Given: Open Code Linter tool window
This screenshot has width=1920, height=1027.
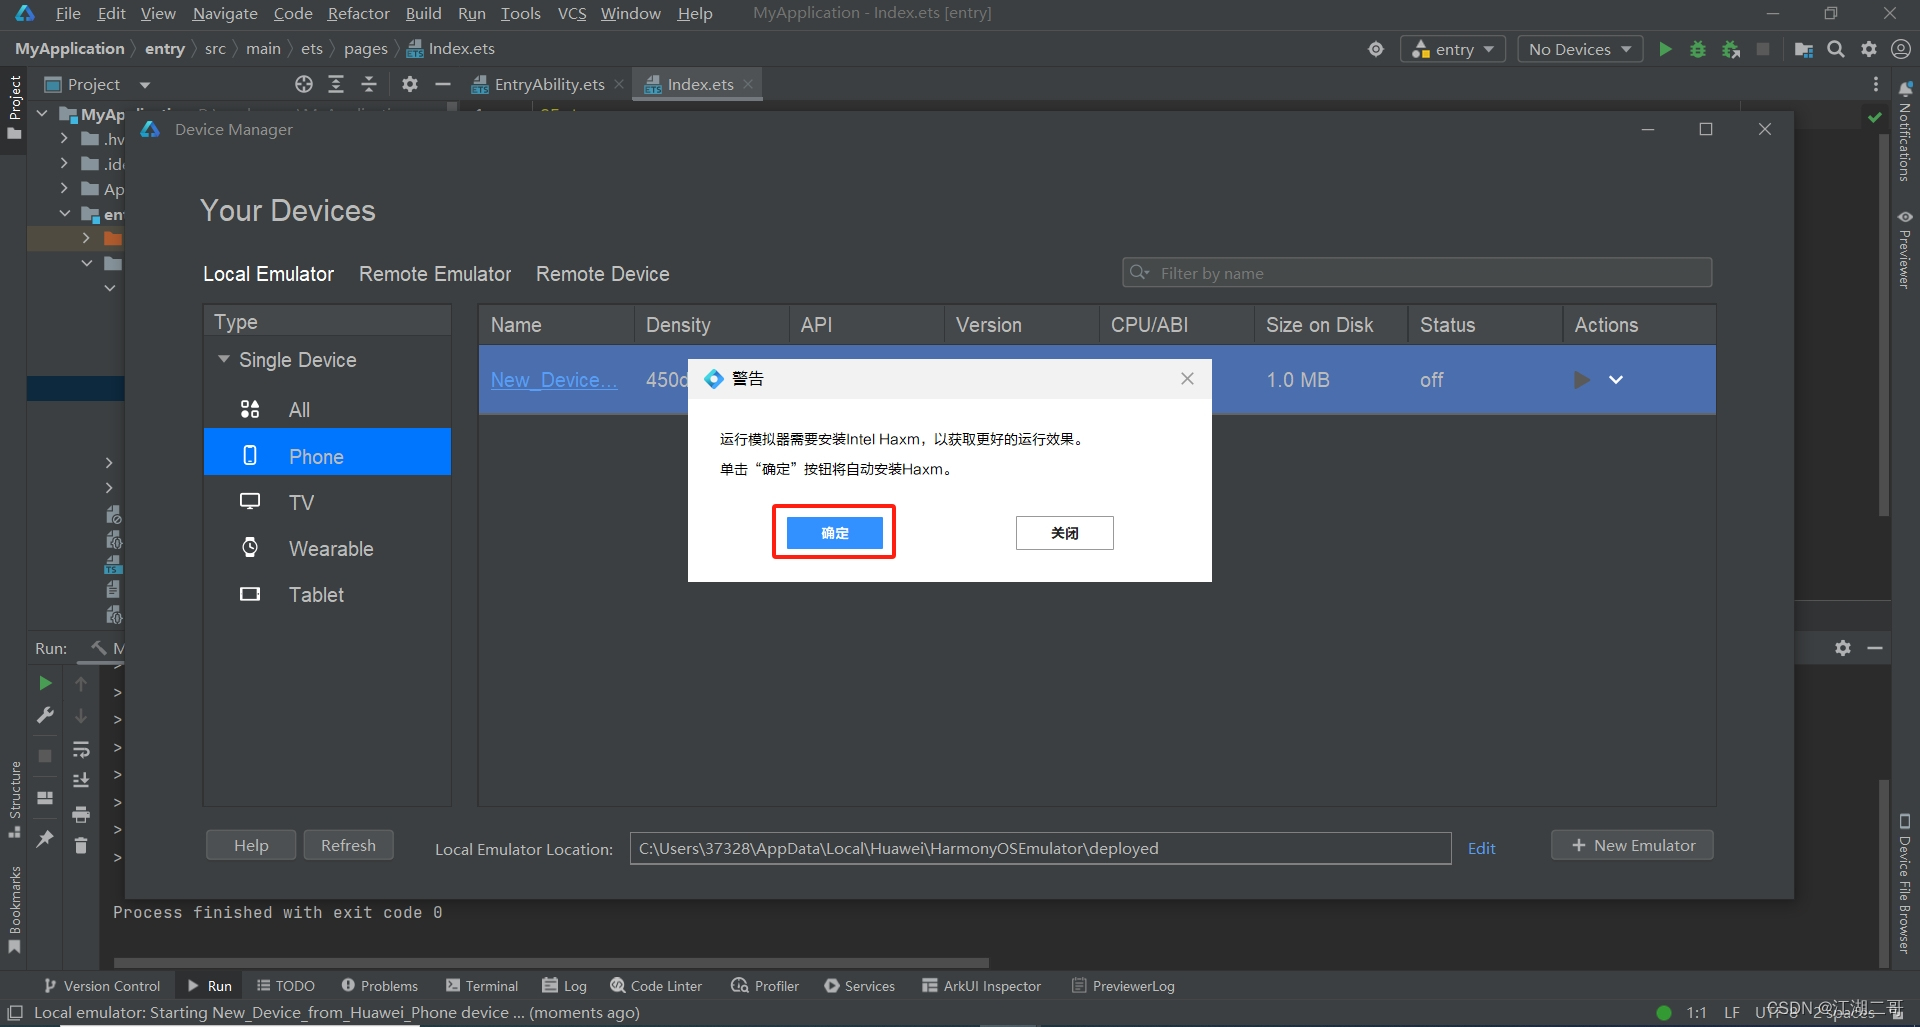Looking at the screenshot, I should [656, 985].
